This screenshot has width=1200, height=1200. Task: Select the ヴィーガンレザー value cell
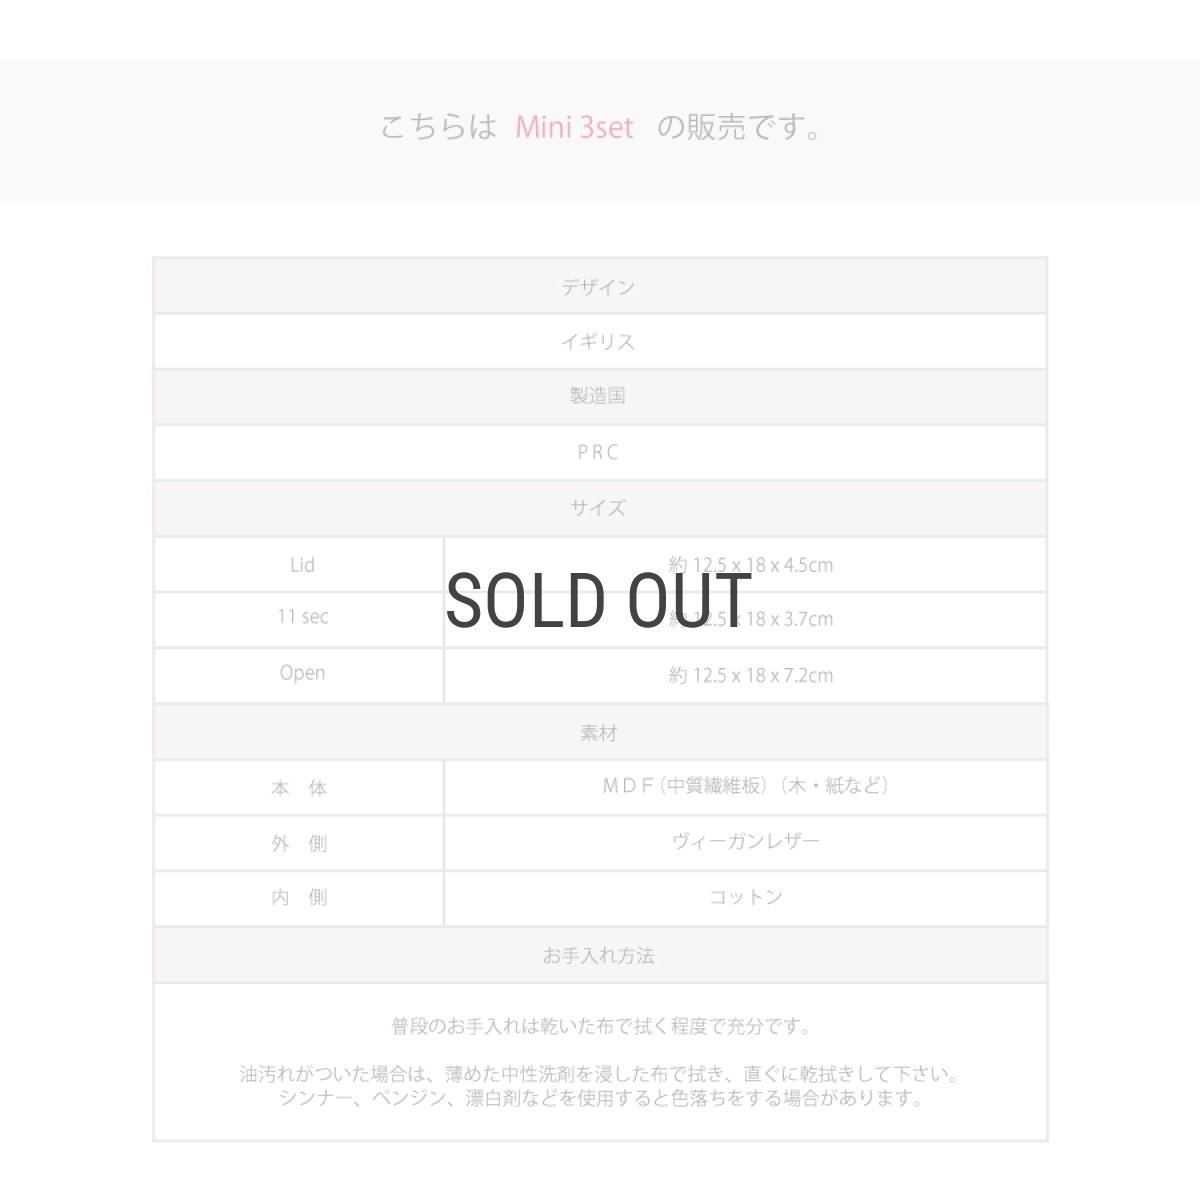[x=746, y=843]
